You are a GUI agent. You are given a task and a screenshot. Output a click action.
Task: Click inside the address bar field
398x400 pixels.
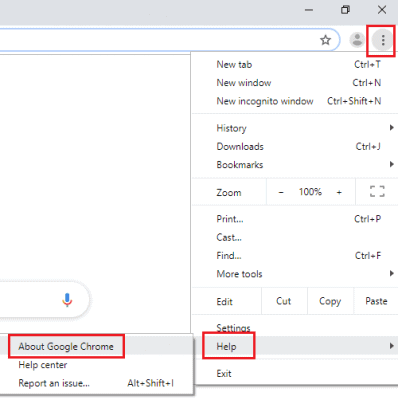tap(157, 40)
